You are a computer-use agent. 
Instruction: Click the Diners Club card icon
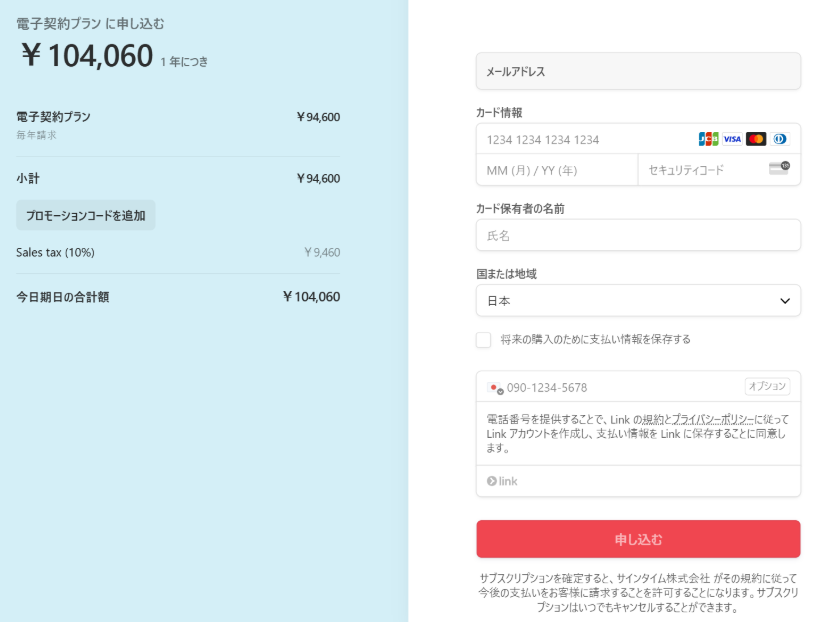point(779,139)
